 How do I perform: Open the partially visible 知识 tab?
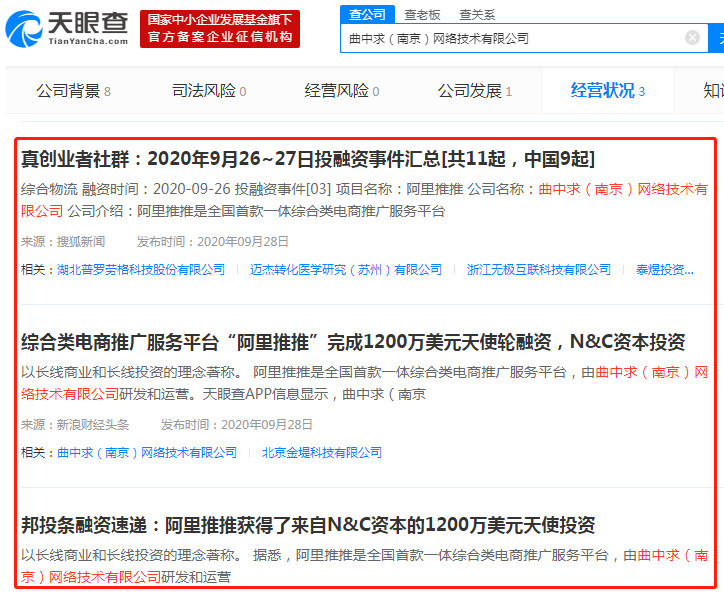click(x=713, y=91)
